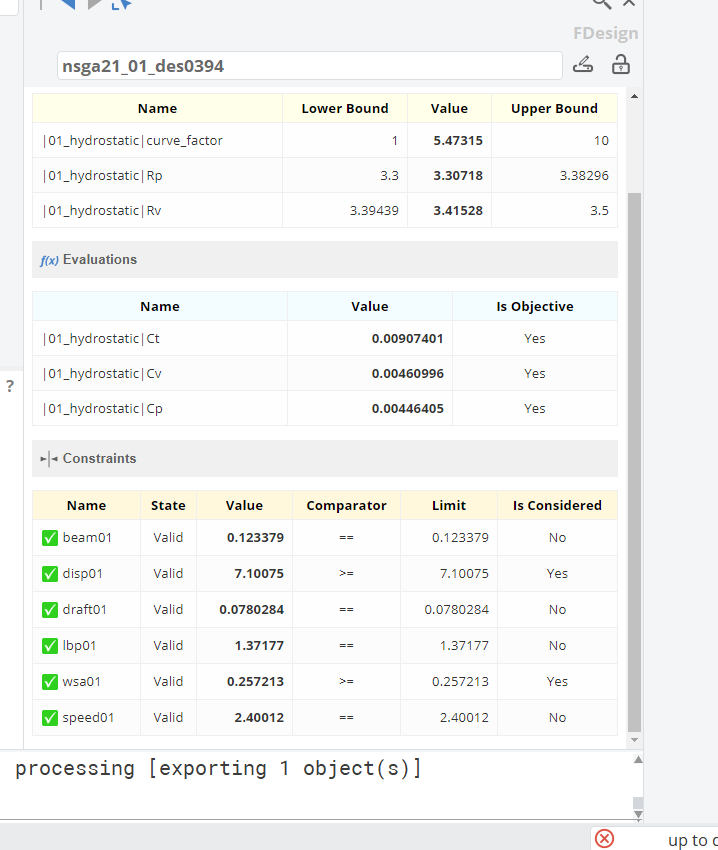Click the green check icon for beam01
The height and width of the screenshot is (850, 718).
[x=50, y=538]
